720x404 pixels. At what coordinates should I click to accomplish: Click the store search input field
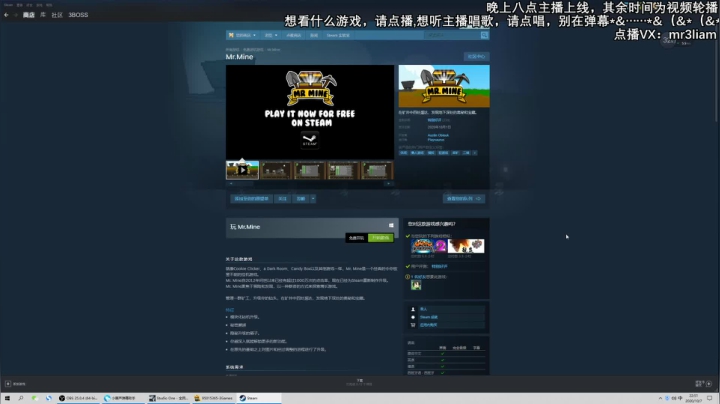(x=452, y=35)
